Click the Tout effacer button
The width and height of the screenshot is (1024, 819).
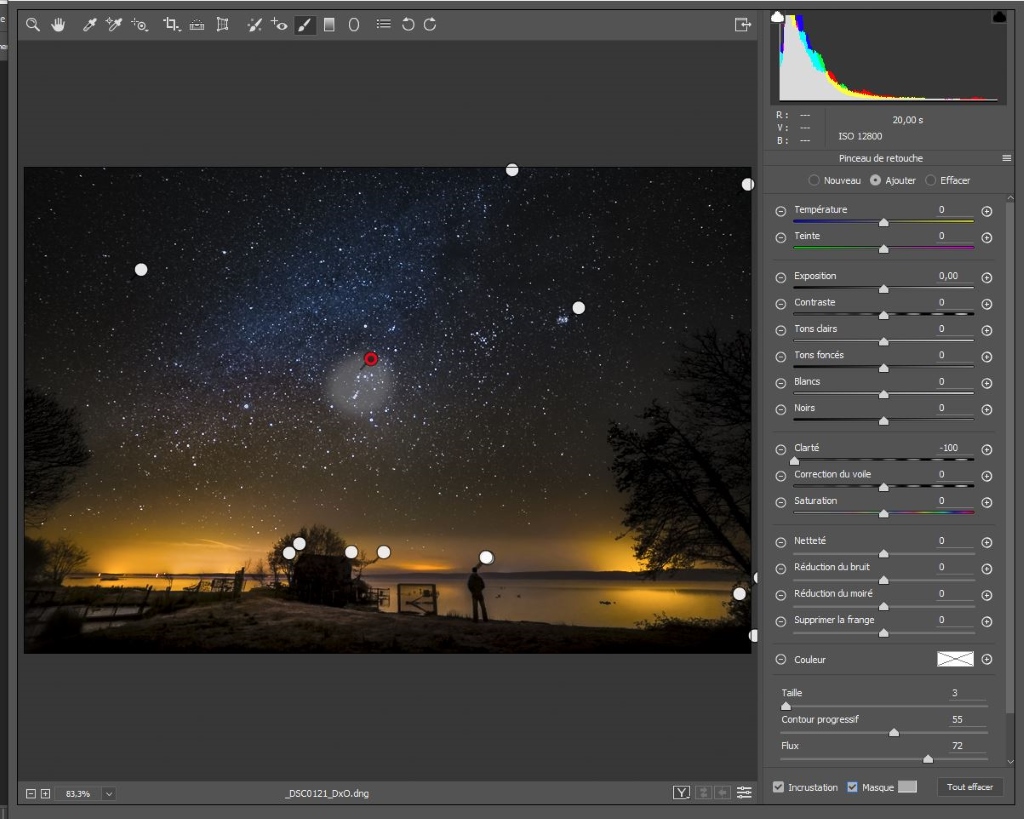pos(969,788)
